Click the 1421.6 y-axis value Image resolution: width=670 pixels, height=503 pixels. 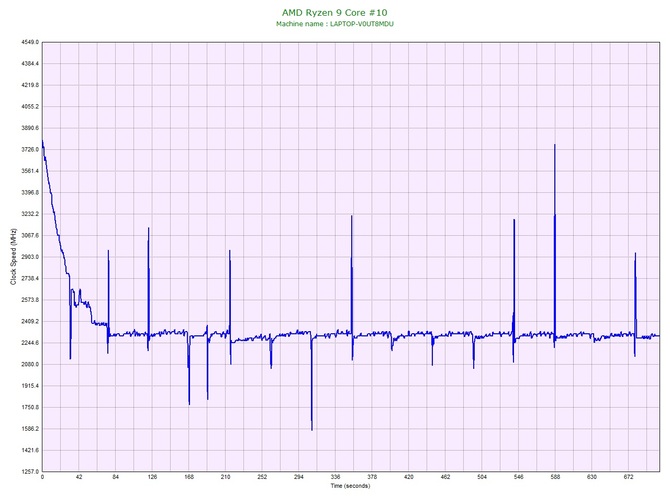click(x=29, y=450)
